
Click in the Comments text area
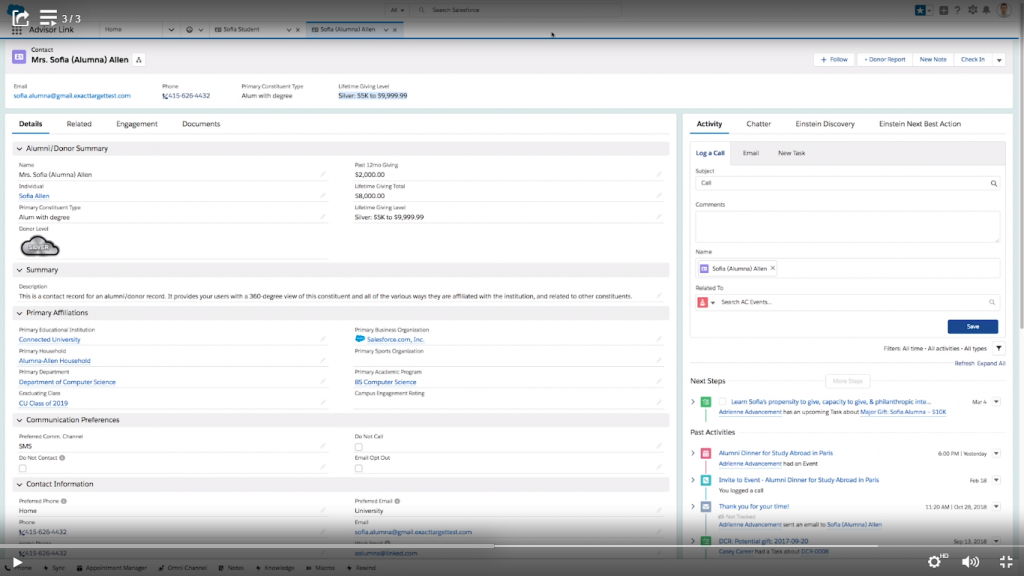click(x=847, y=227)
